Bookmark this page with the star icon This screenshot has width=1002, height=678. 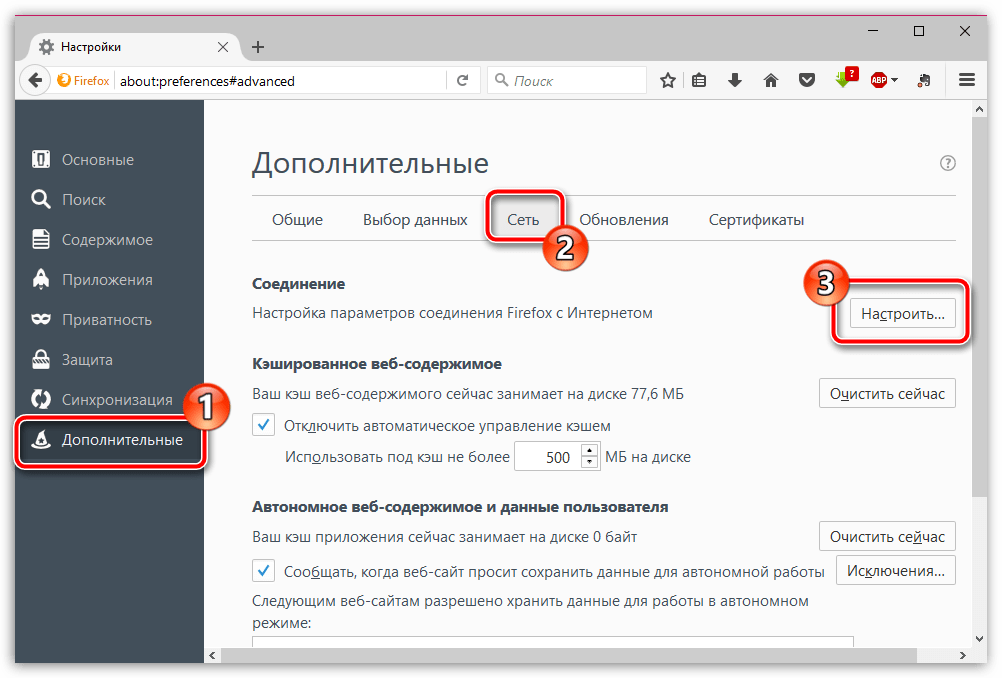click(x=668, y=81)
